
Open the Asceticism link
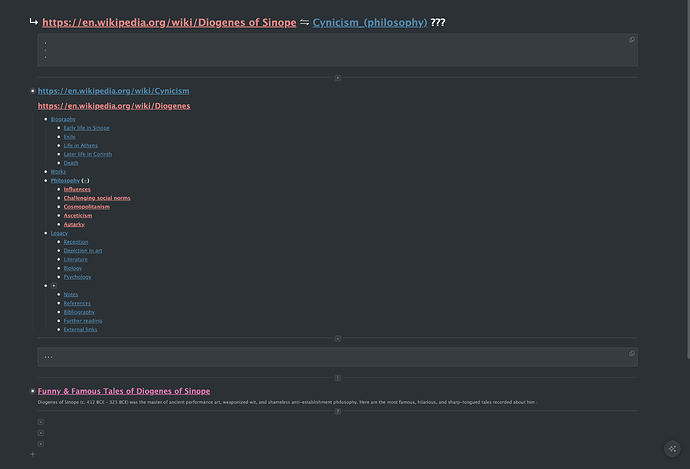[78, 216]
